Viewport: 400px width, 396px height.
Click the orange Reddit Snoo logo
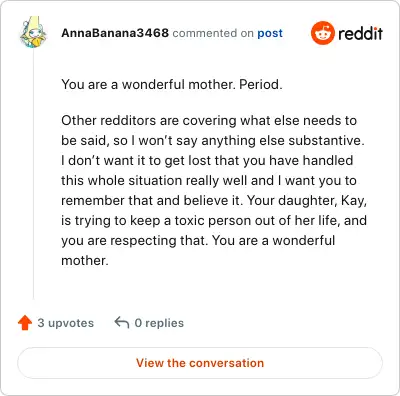pos(322,33)
